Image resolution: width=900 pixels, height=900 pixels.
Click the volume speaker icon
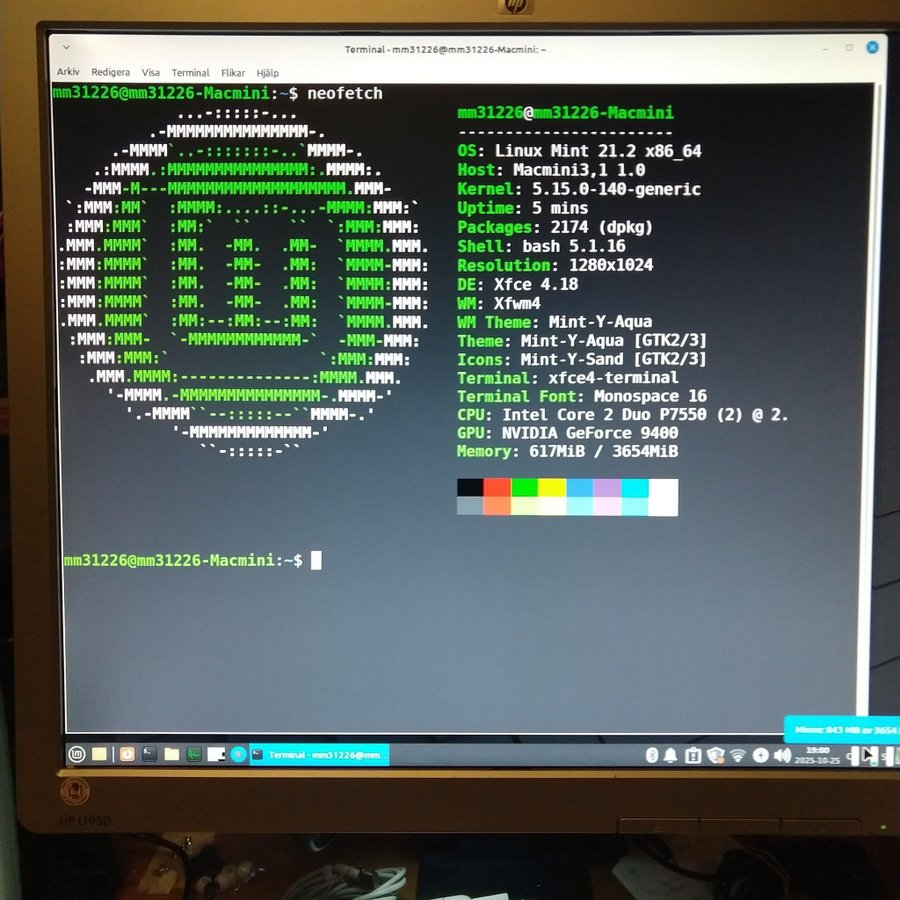(x=782, y=755)
